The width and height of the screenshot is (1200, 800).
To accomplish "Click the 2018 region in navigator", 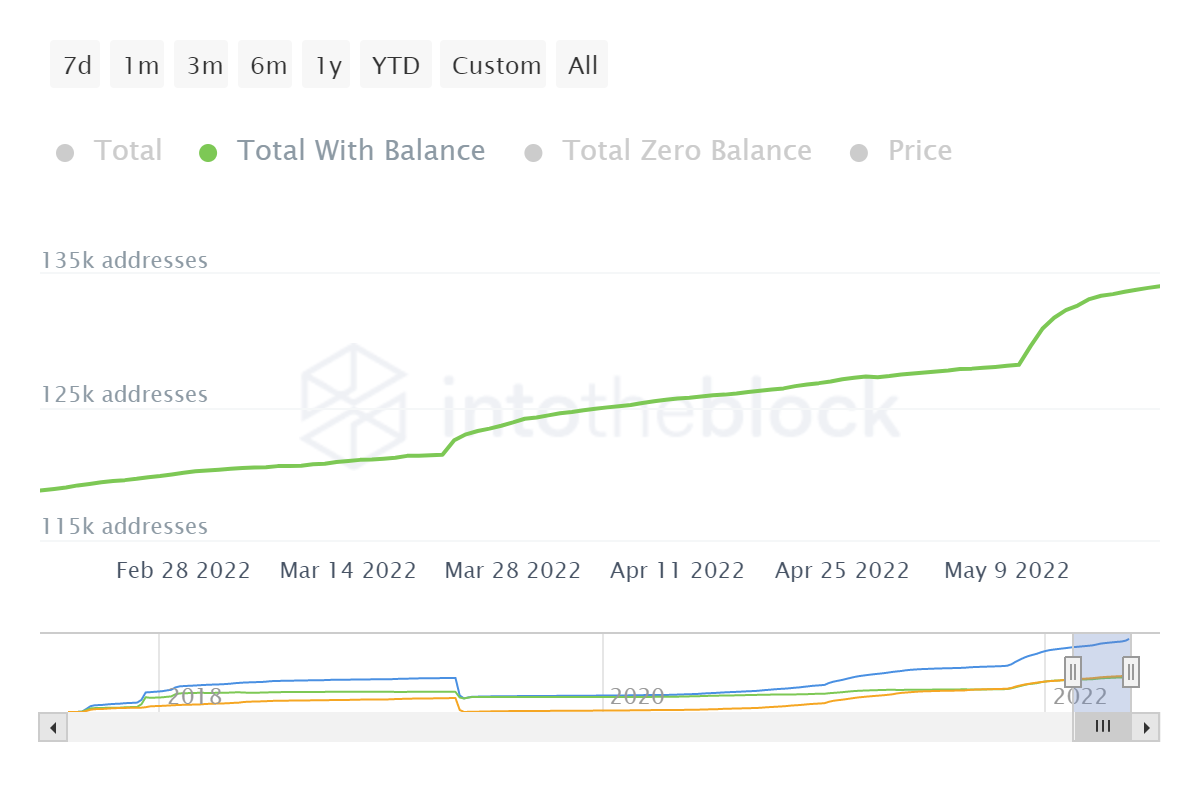I will coord(194,696).
